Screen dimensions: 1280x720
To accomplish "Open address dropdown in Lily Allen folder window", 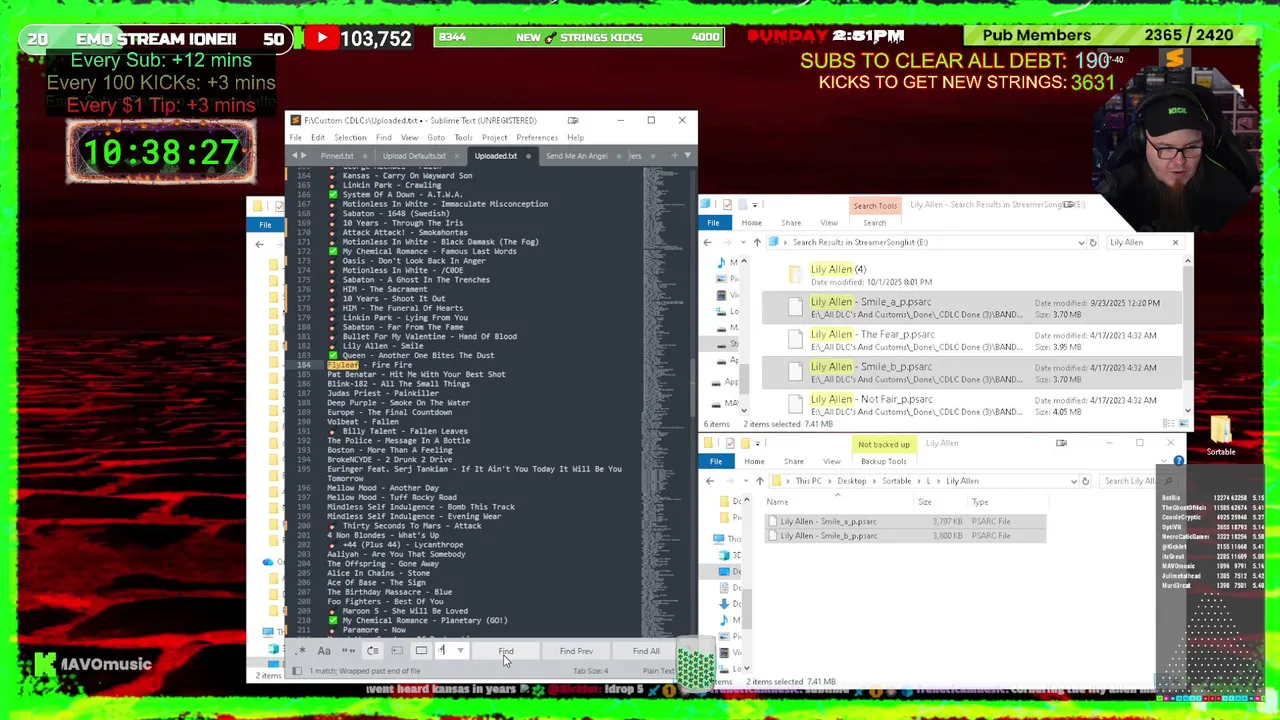I will (x=1074, y=481).
